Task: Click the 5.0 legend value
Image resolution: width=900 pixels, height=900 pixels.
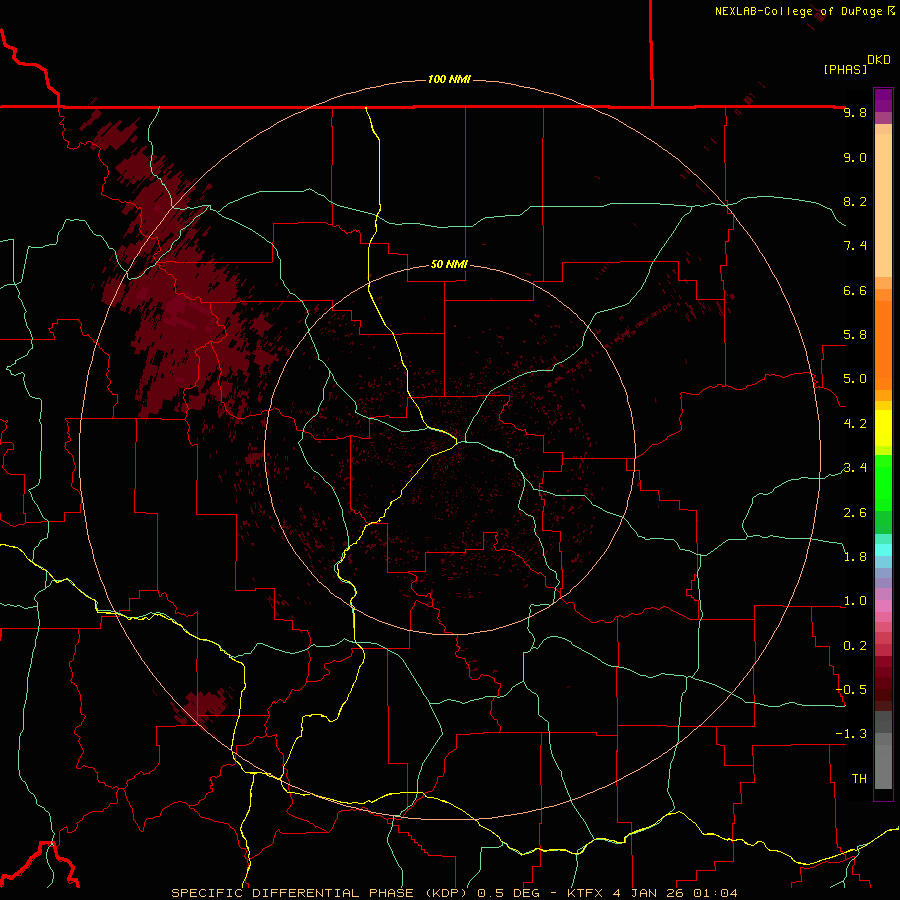Action: click(x=855, y=379)
